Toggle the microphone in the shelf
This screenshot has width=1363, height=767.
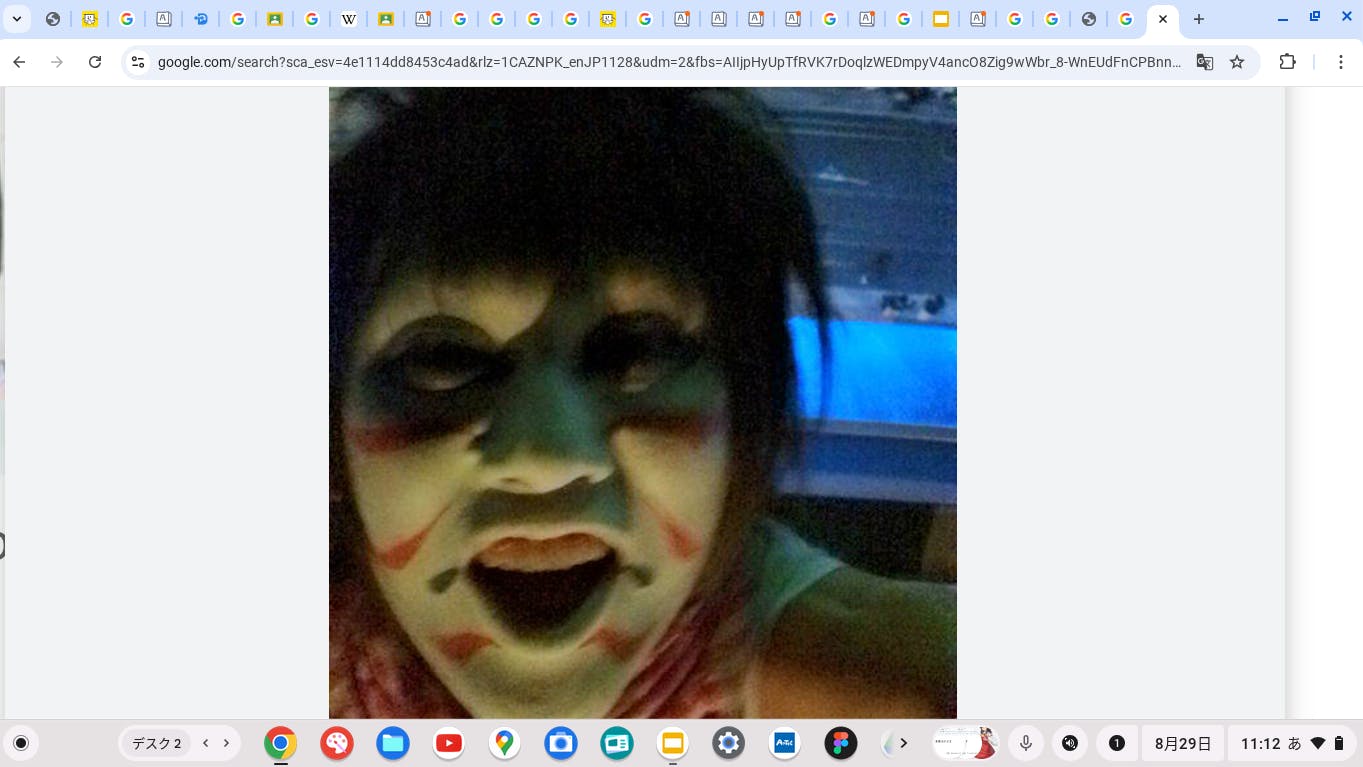pyautogui.click(x=1026, y=743)
